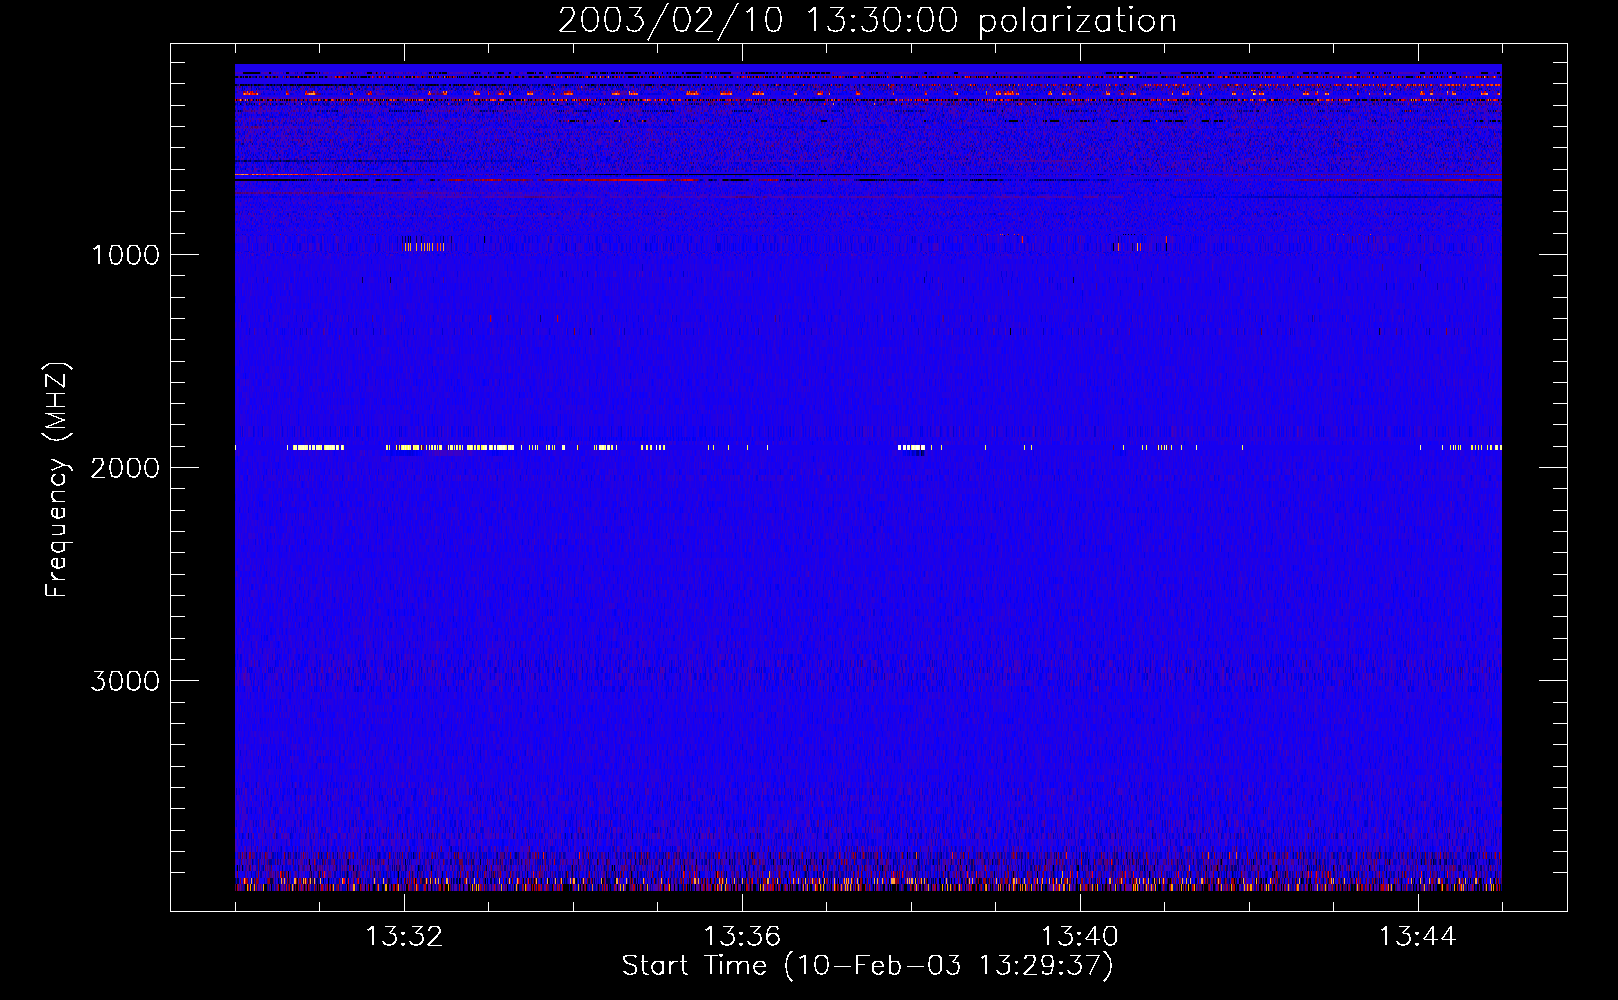Click the 13:32 time axis label
1618x1000 pixels.
pyautogui.click(x=404, y=937)
